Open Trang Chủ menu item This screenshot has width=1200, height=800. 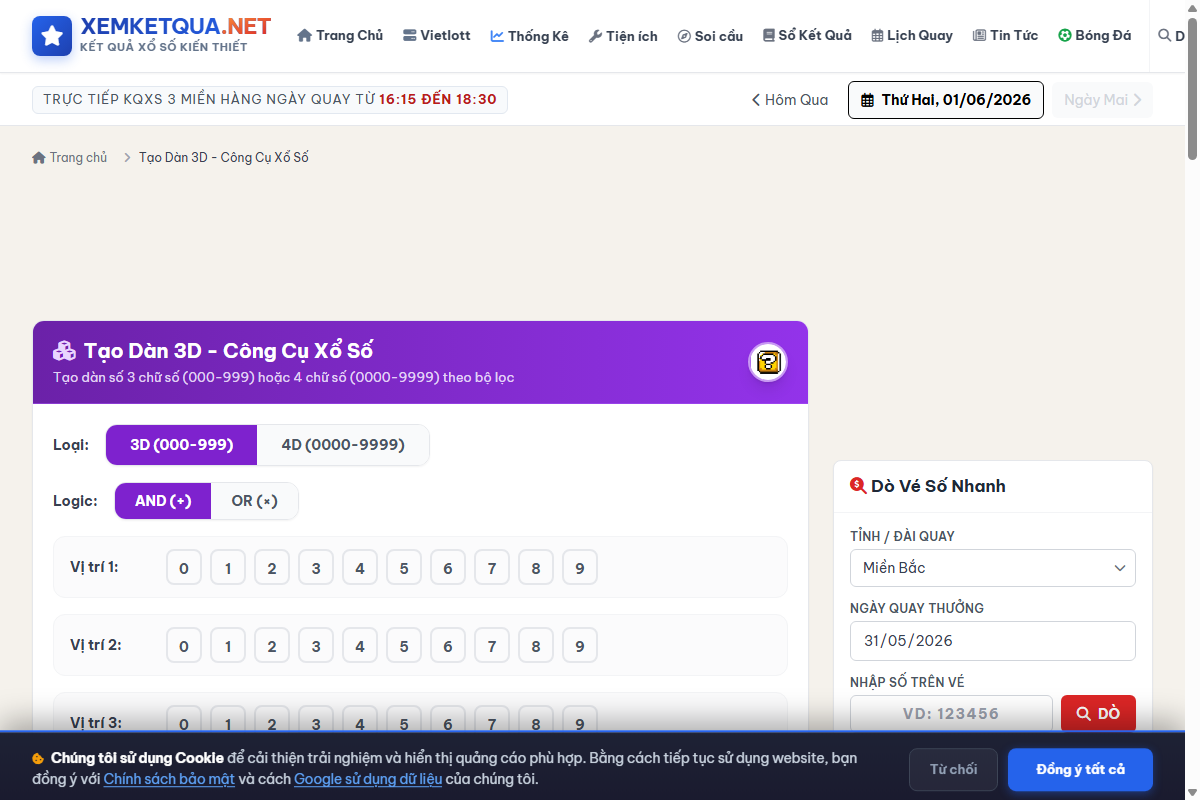(340, 36)
